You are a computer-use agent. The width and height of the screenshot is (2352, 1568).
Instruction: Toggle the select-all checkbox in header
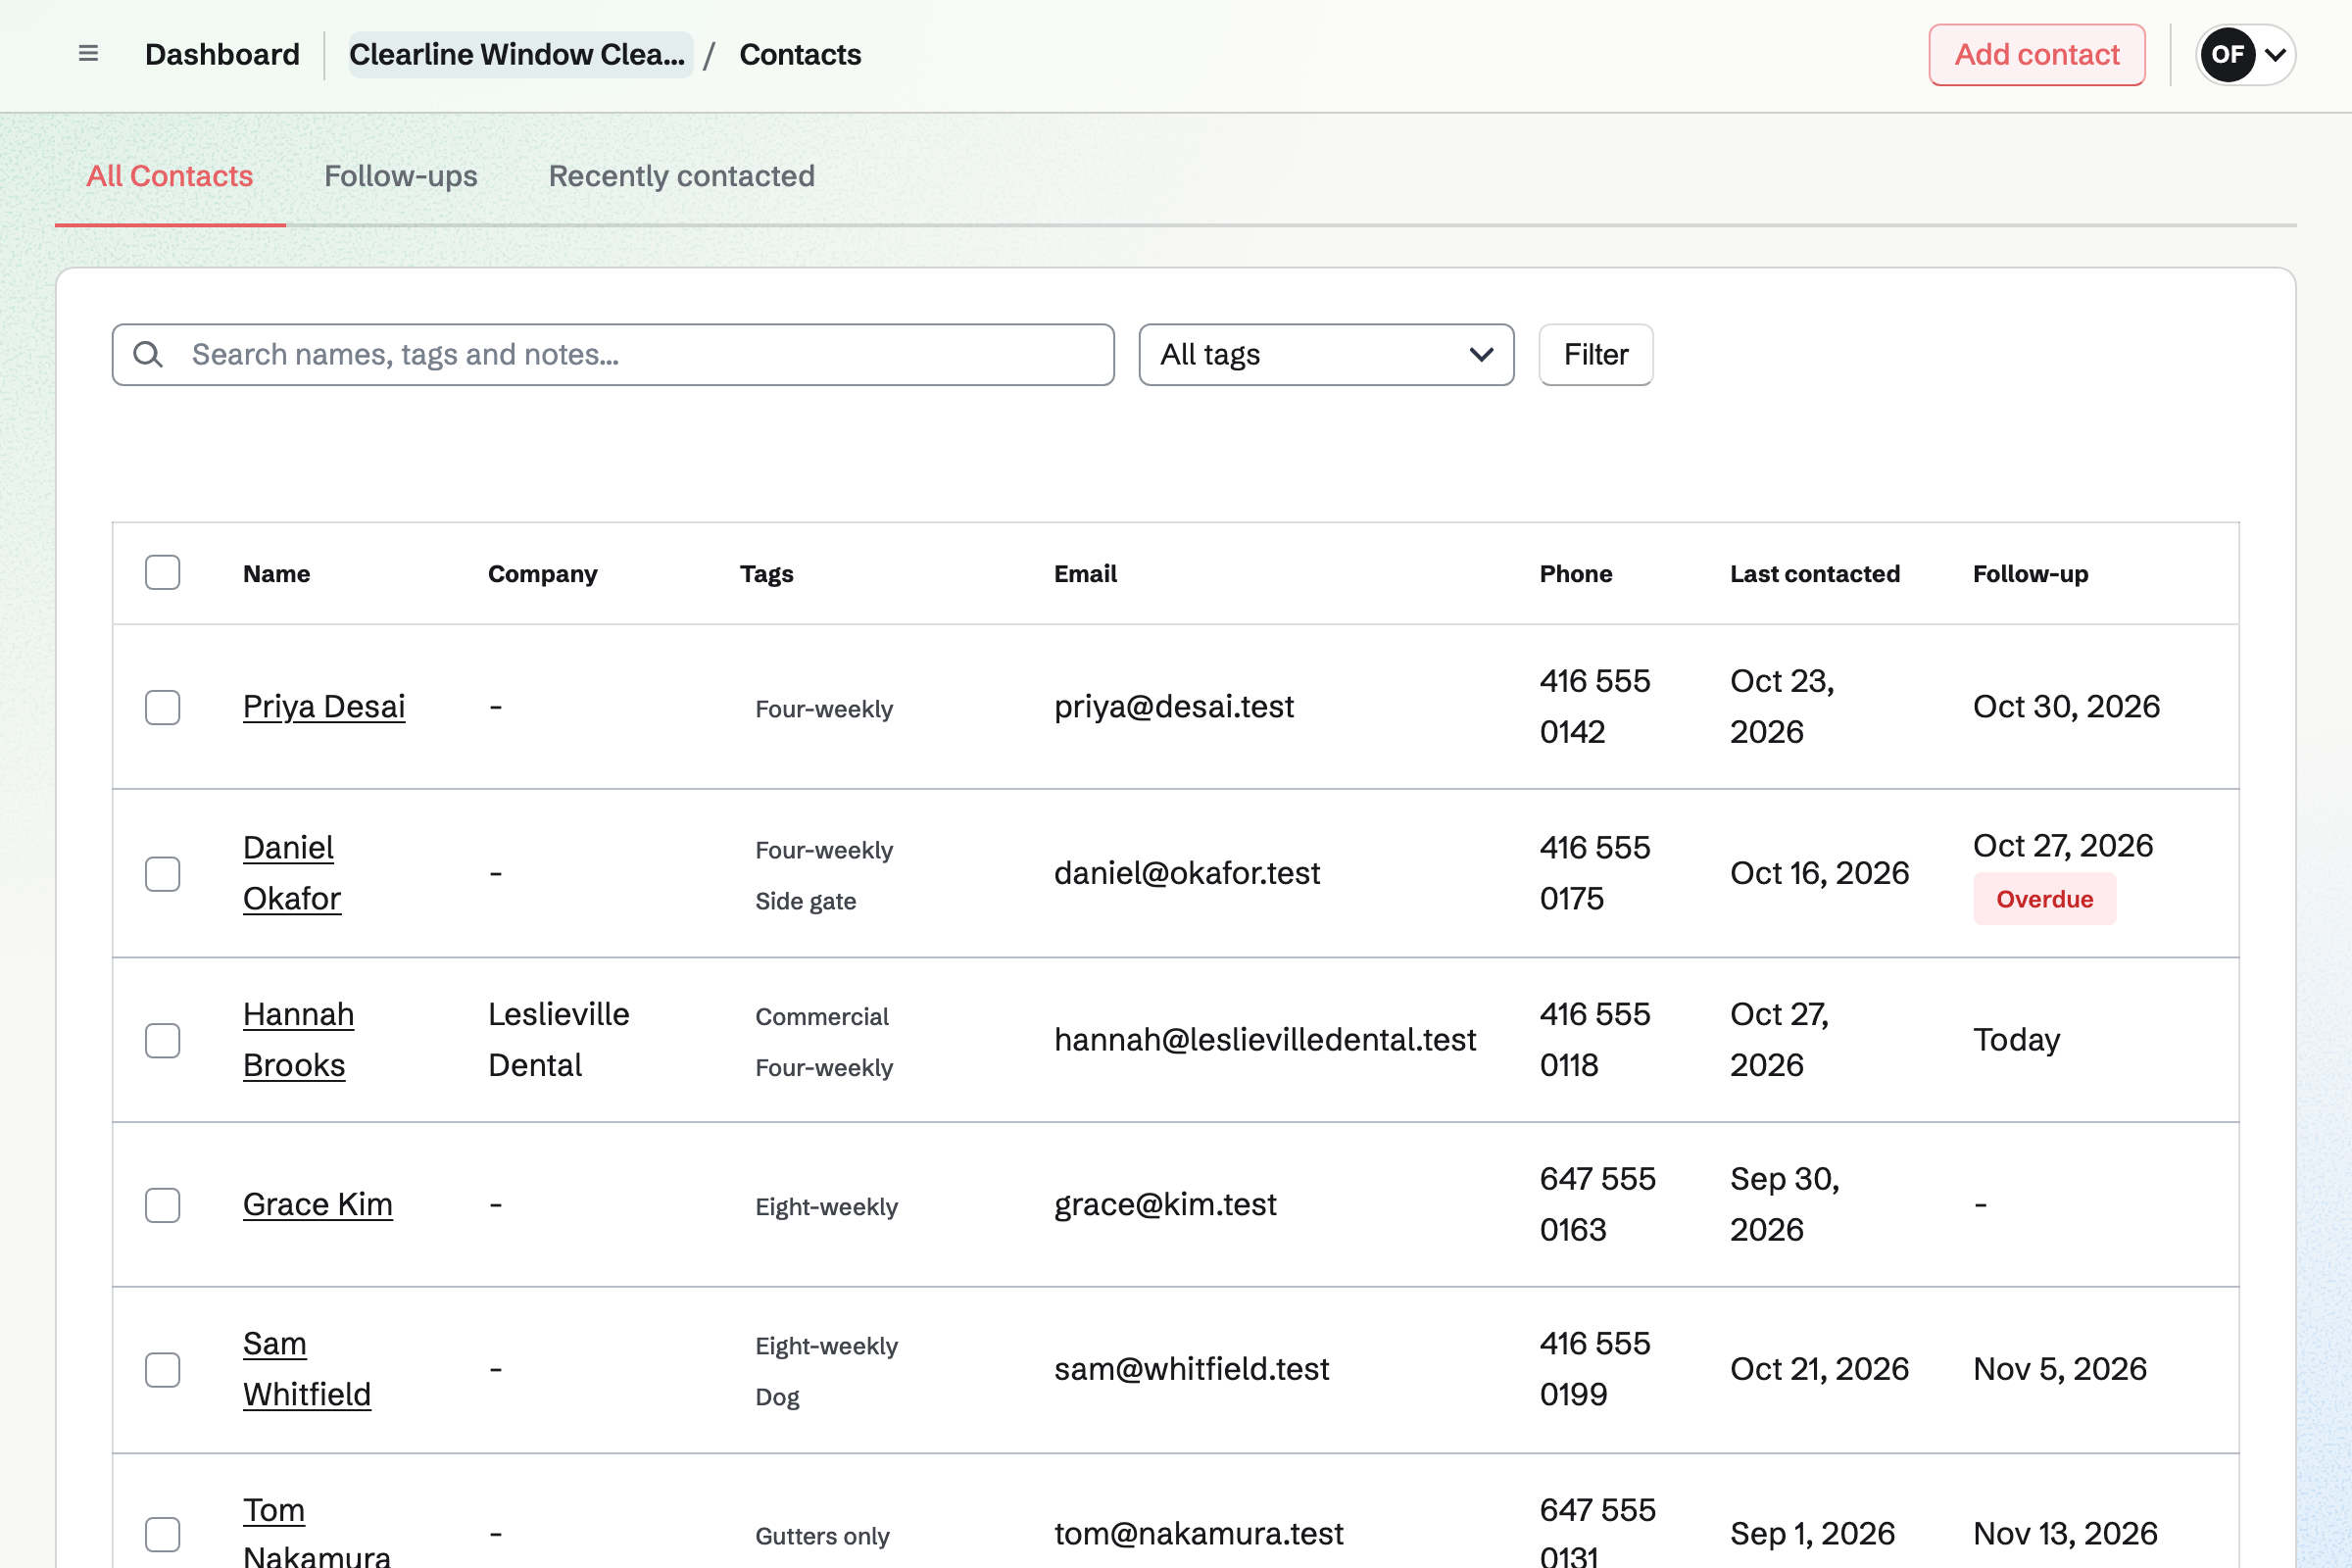162,573
